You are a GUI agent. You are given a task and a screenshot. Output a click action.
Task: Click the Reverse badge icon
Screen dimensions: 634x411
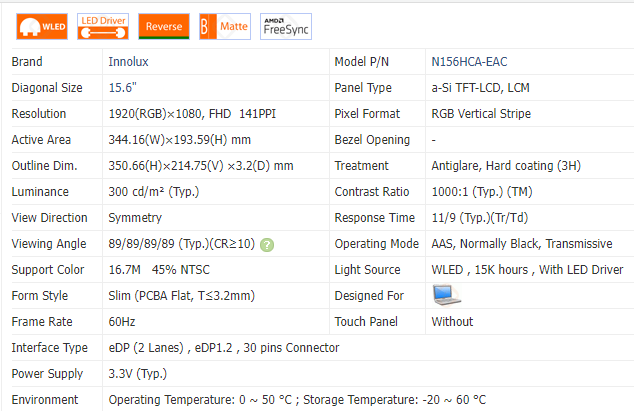(x=164, y=27)
